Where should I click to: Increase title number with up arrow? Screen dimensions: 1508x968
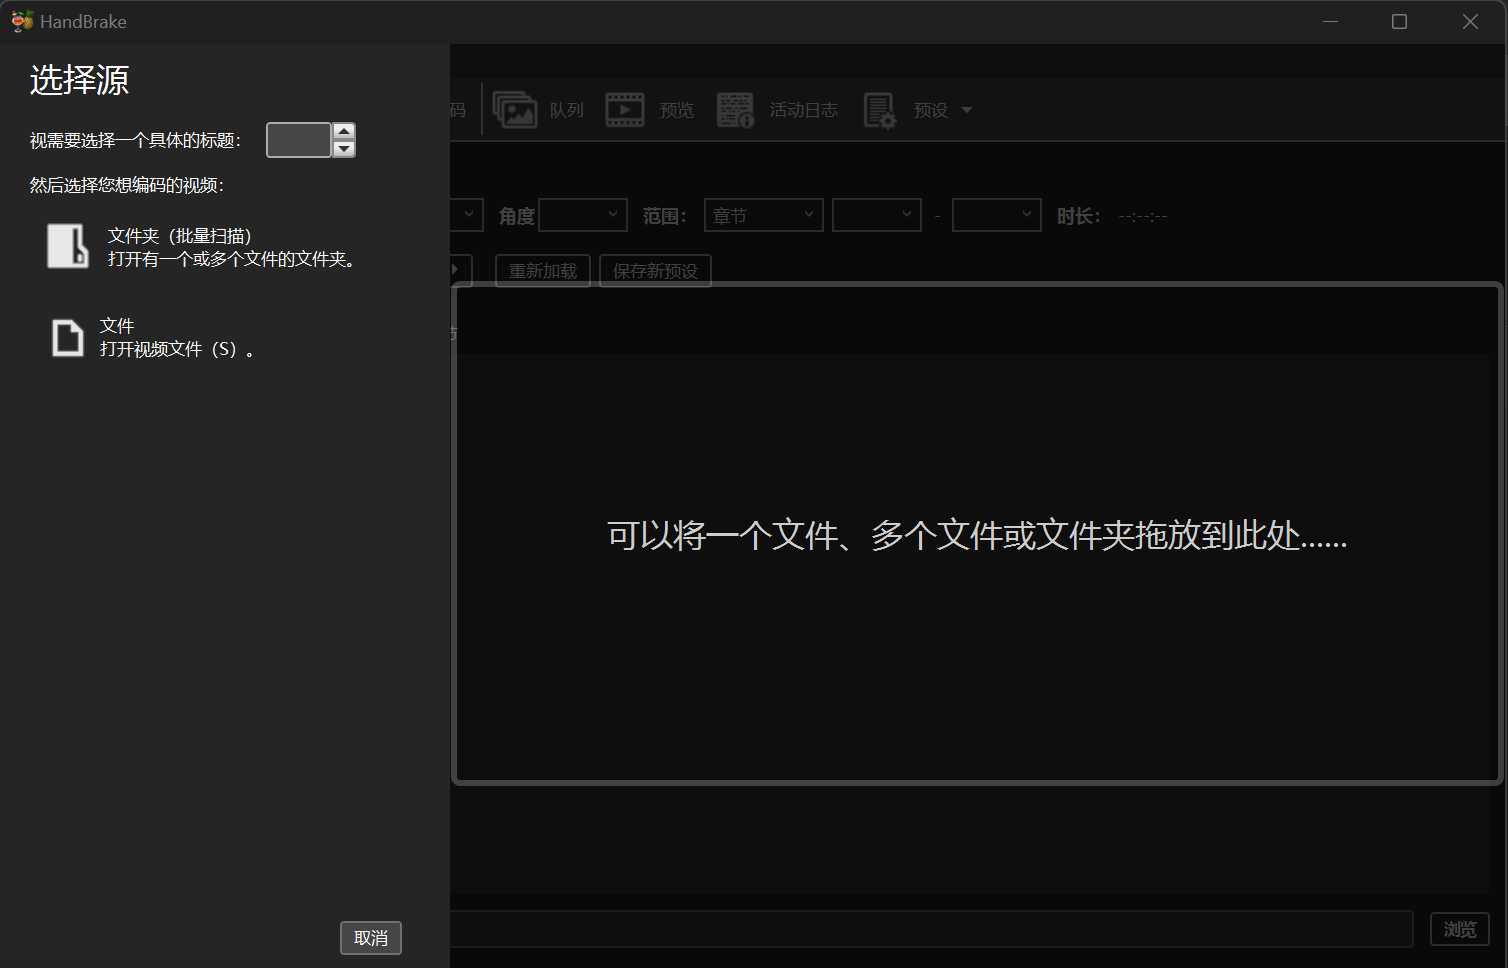[344, 131]
